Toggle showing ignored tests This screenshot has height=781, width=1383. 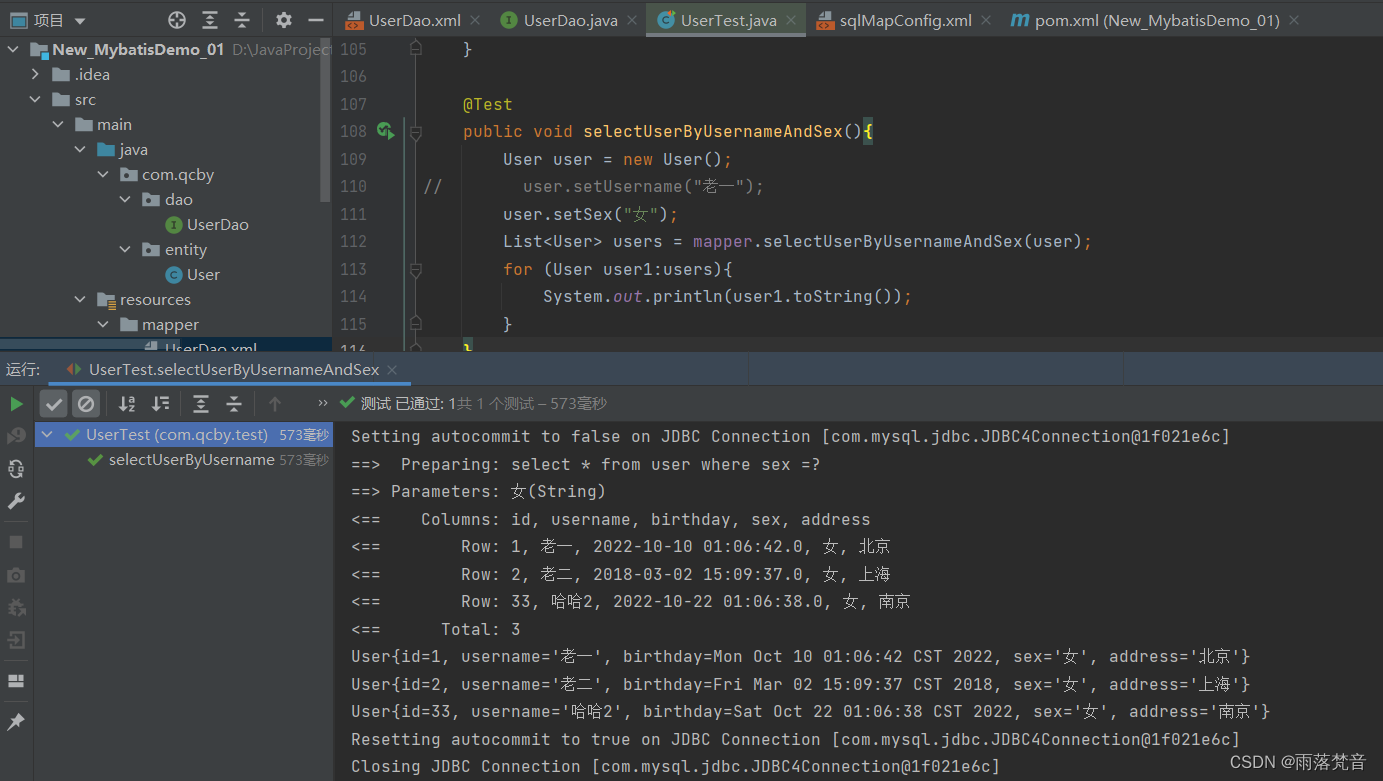click(86, 403)
